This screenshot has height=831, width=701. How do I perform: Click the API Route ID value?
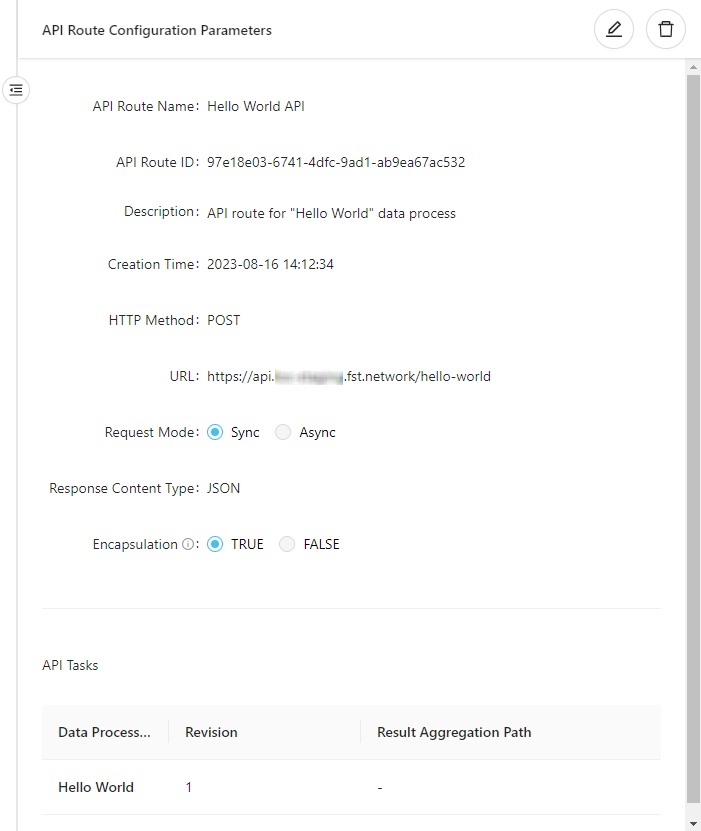[336, 162]
